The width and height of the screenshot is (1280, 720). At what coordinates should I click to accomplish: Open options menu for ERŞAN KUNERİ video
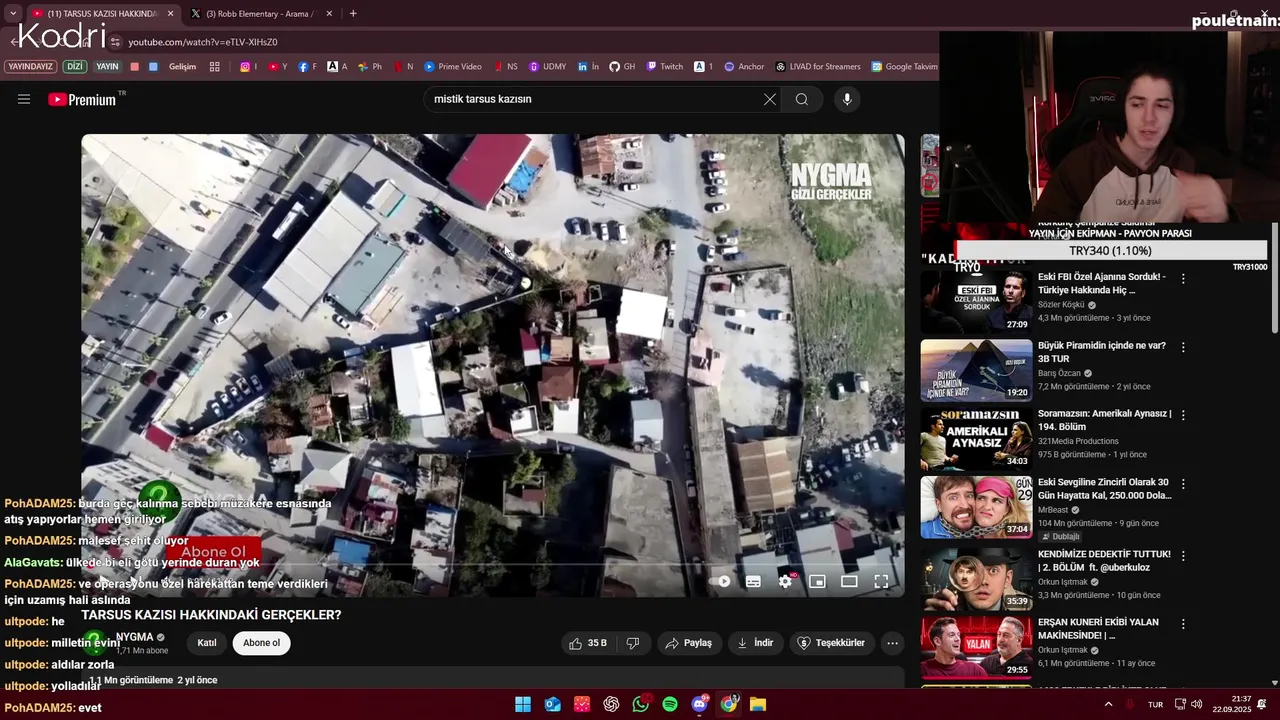(x=1183, y=624)
